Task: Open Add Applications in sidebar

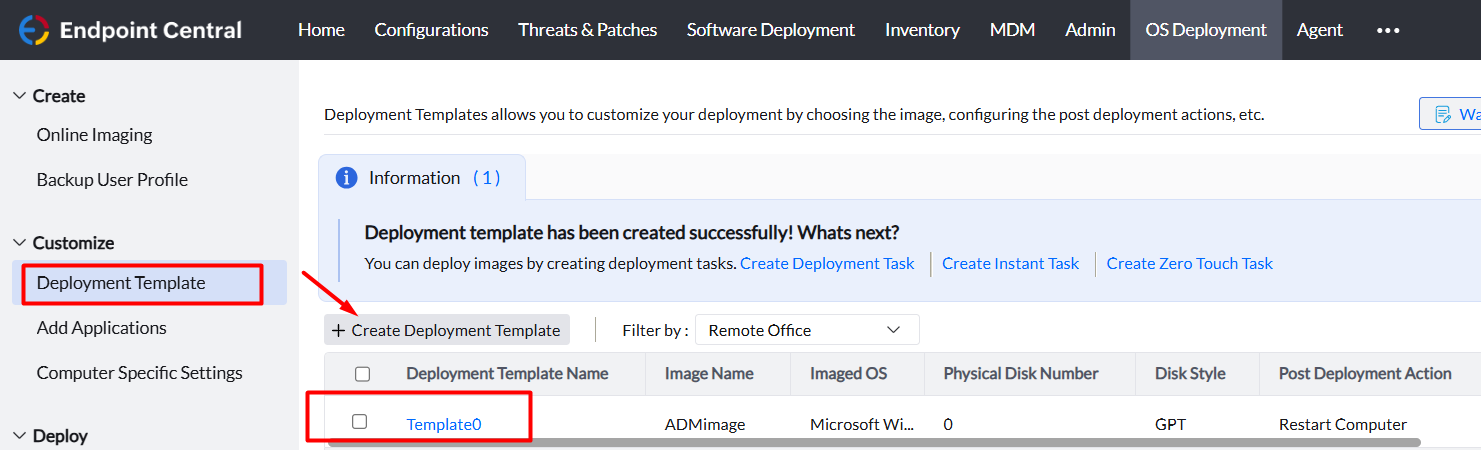Action: point(101,328)
